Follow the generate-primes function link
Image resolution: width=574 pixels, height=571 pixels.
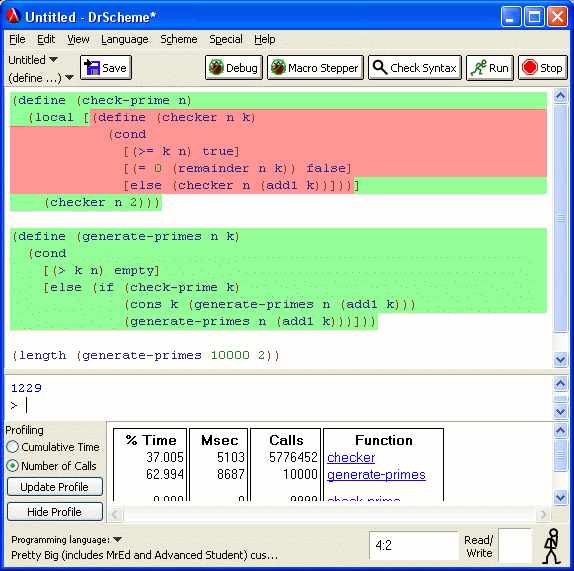tap(376, 475)
